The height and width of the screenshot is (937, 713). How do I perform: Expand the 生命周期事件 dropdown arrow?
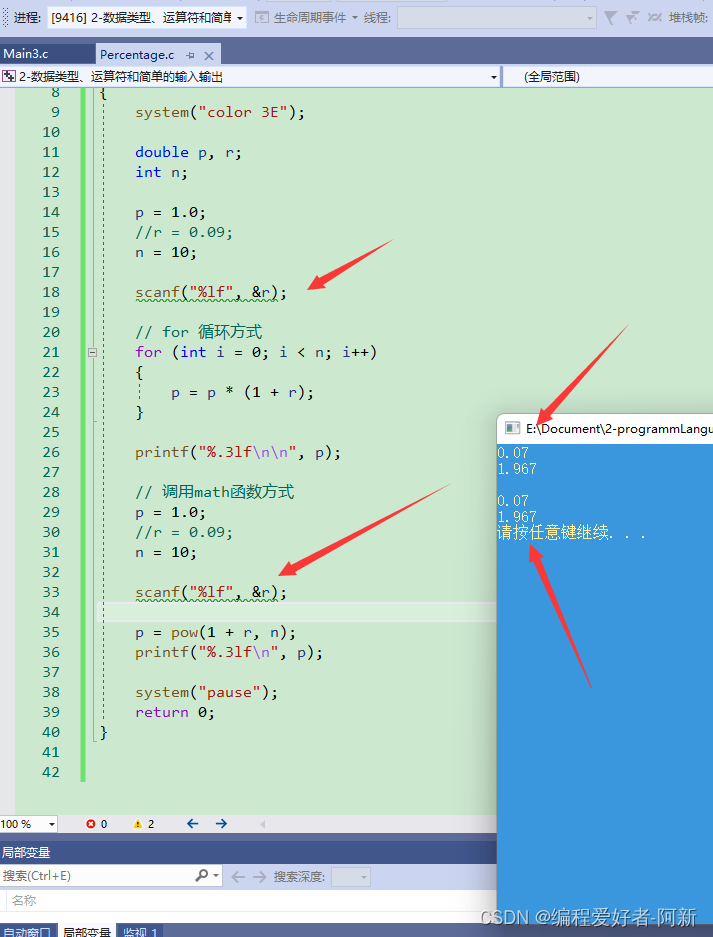(354, 18)
